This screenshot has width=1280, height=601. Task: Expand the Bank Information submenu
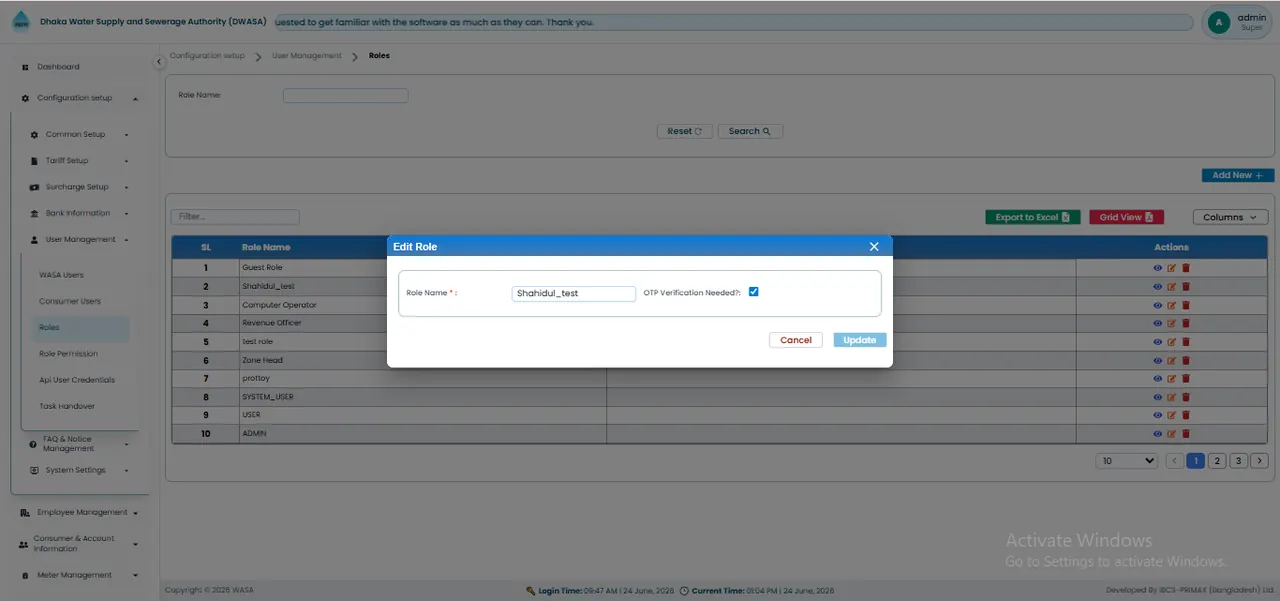(126, 213)
